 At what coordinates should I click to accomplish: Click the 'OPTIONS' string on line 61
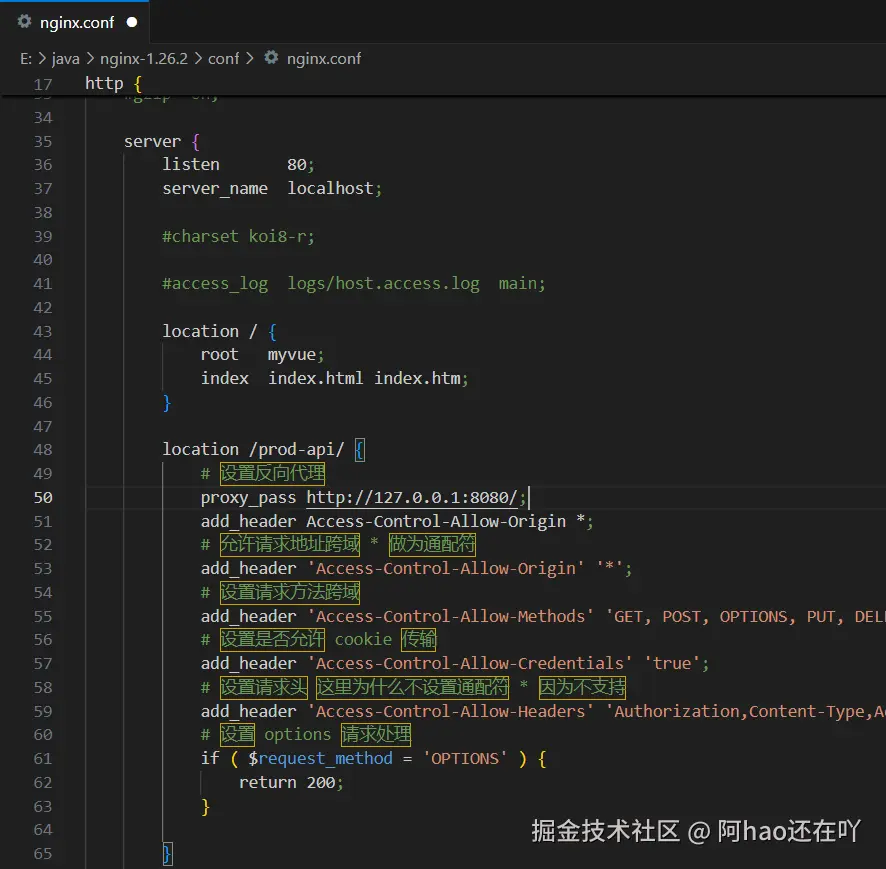click(465, 758)
